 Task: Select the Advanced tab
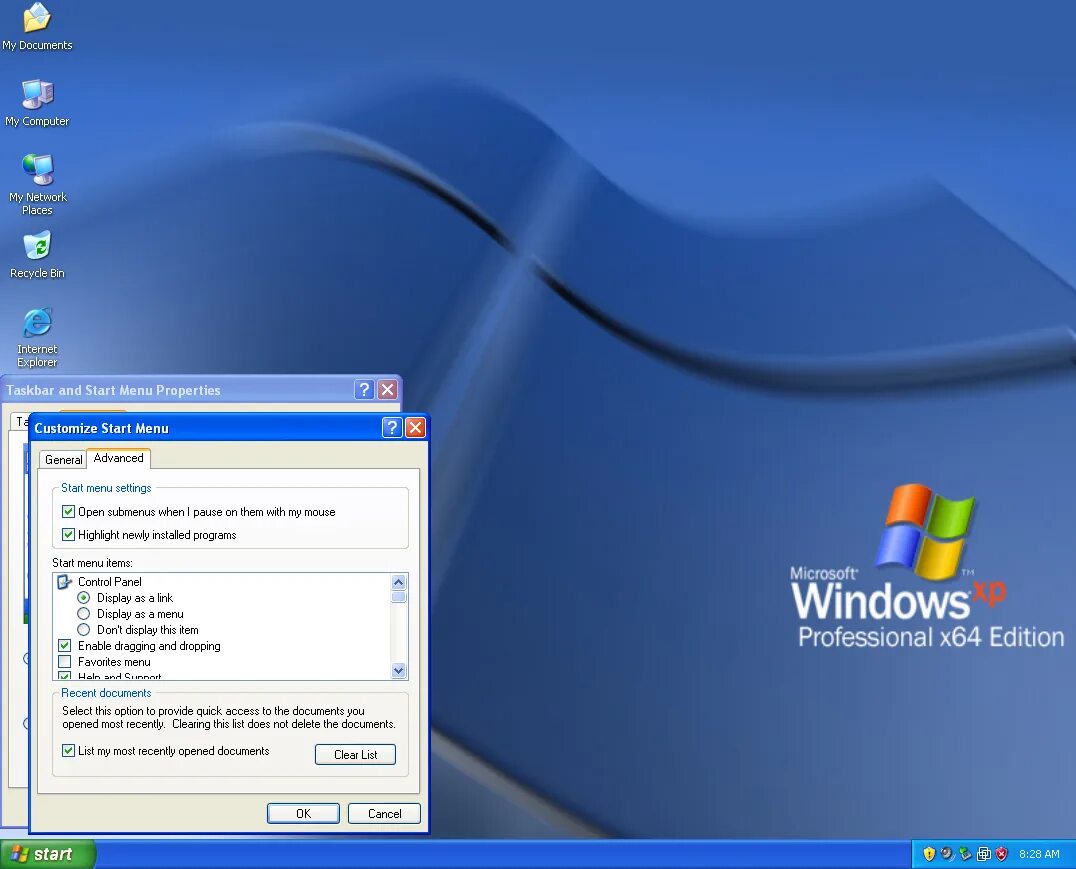(x=119, y=458)
